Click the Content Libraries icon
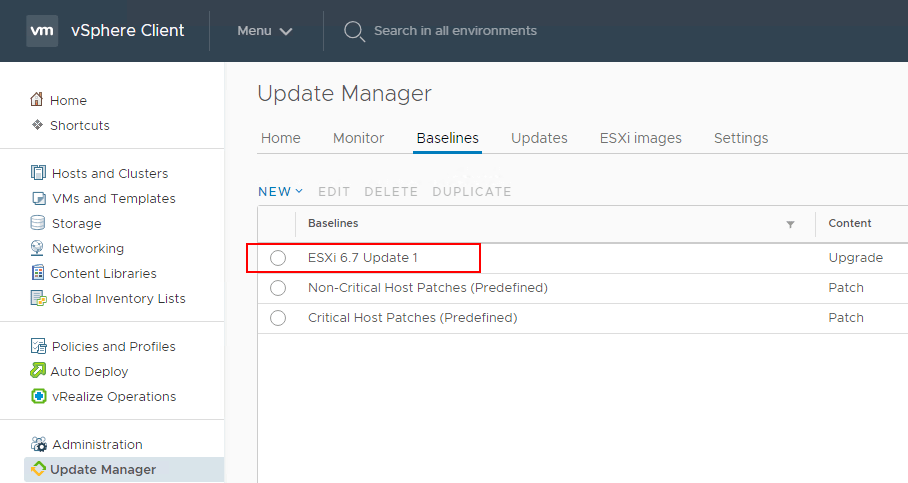Viewport: 908px width, 483px height. [38, 273]
